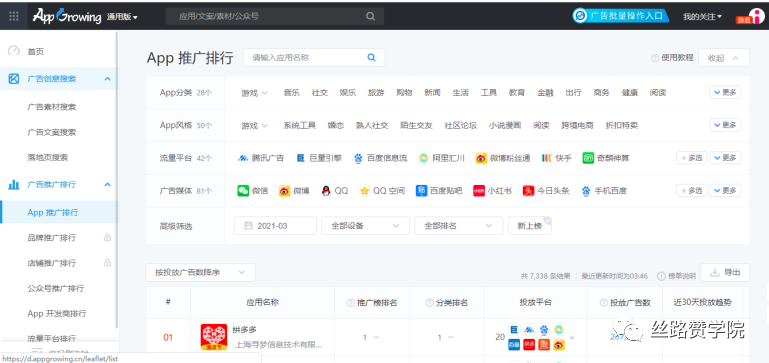Filter by 跨境电商 style

[x=577, y=126]
